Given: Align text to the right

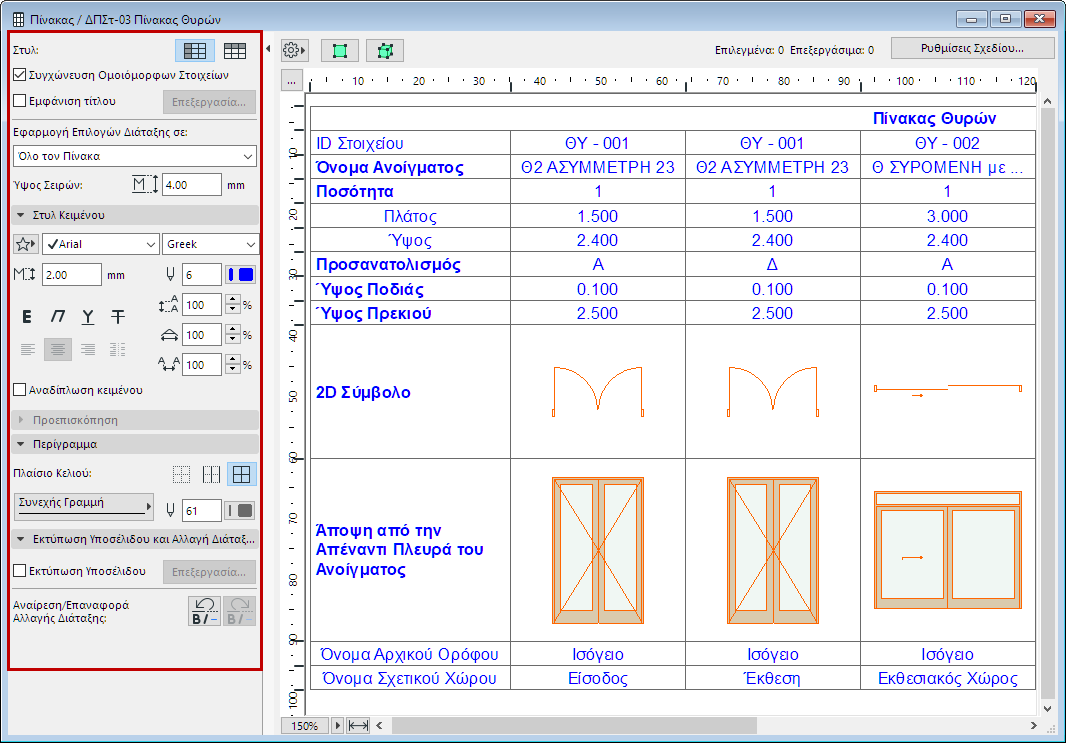Looking at the screenshot, I should tap(88, 349).
